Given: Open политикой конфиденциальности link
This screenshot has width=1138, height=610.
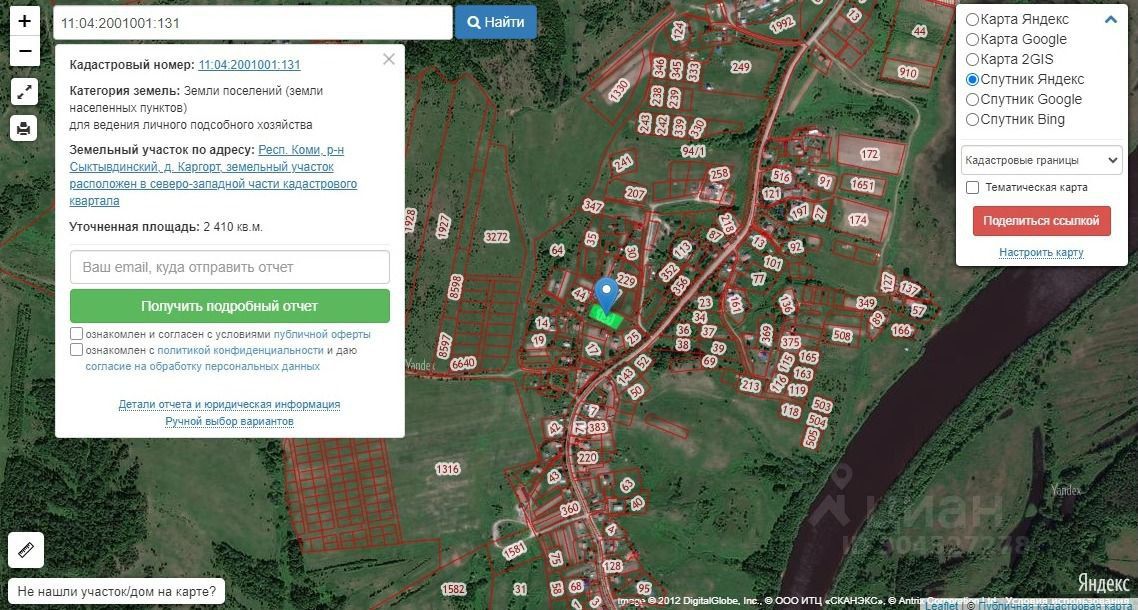Looking at the screenshot, I should coord(240,351).
